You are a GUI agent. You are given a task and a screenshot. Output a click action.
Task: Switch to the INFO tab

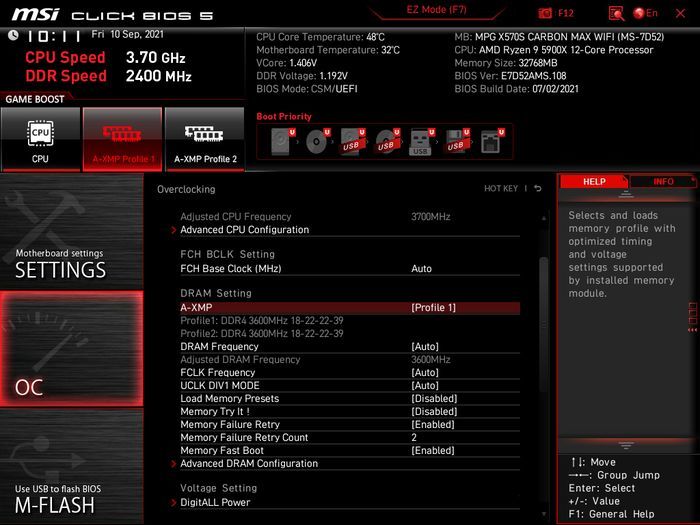click(x=663, y=181)
